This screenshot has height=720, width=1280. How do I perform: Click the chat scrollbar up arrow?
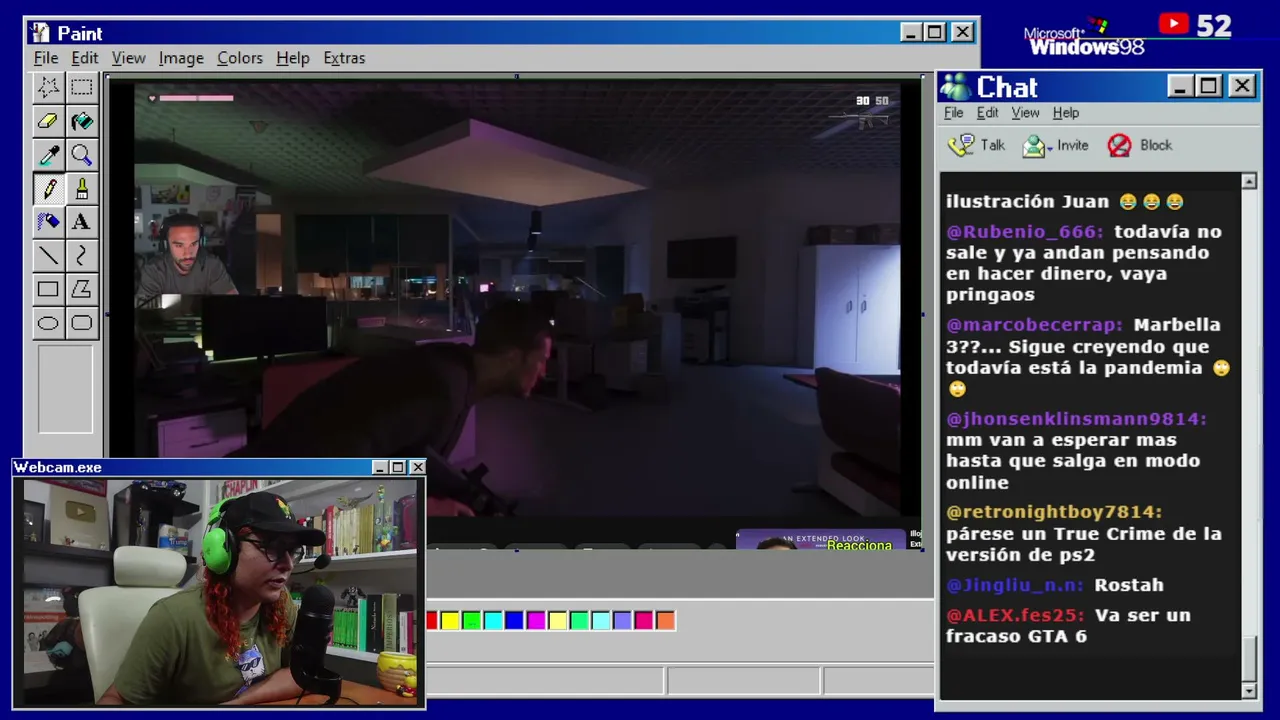tap(1249, 181)
